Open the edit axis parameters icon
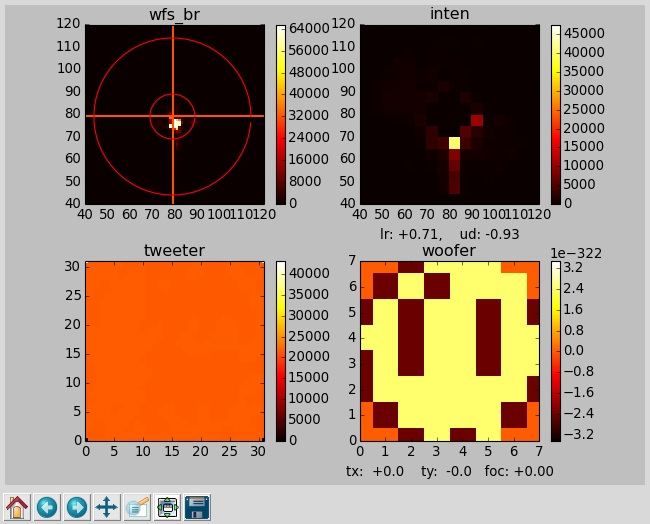Image resolution: width=650 pixels, height=524 pixels. click(x=137, y=507)
